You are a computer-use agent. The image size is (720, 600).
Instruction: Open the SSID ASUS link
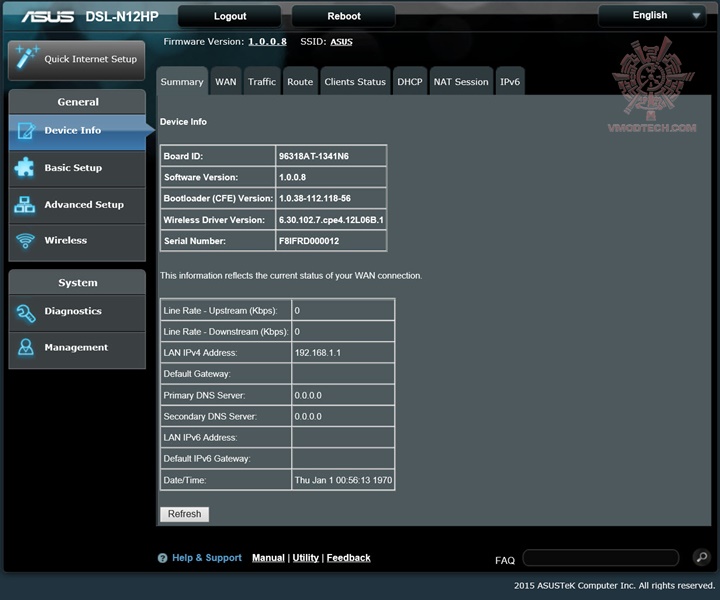click(x=341, y=42)
